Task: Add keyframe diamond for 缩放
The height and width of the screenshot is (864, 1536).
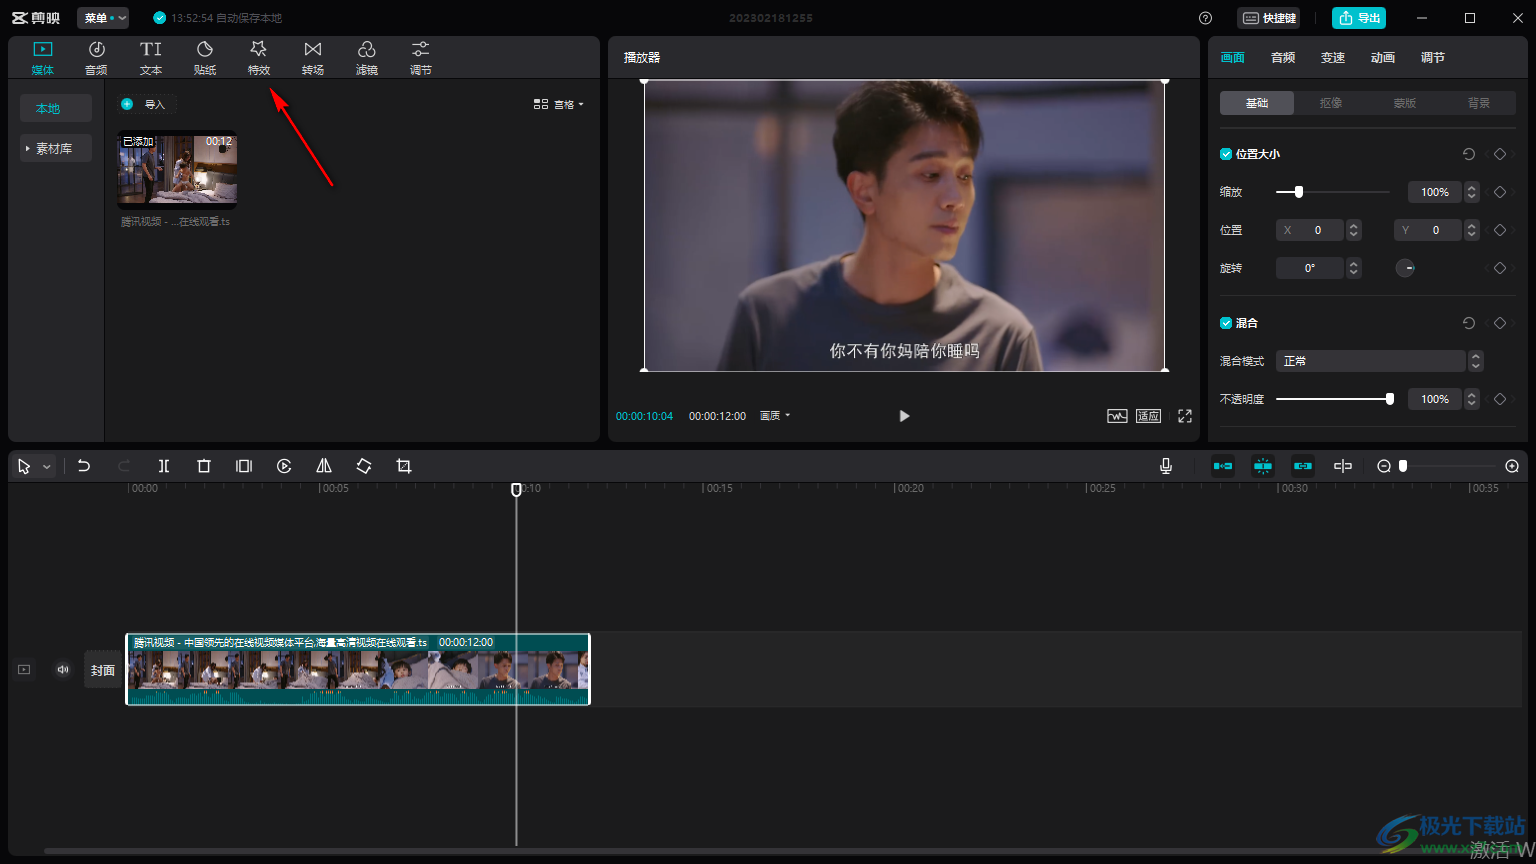Action: pos(1500,192)
